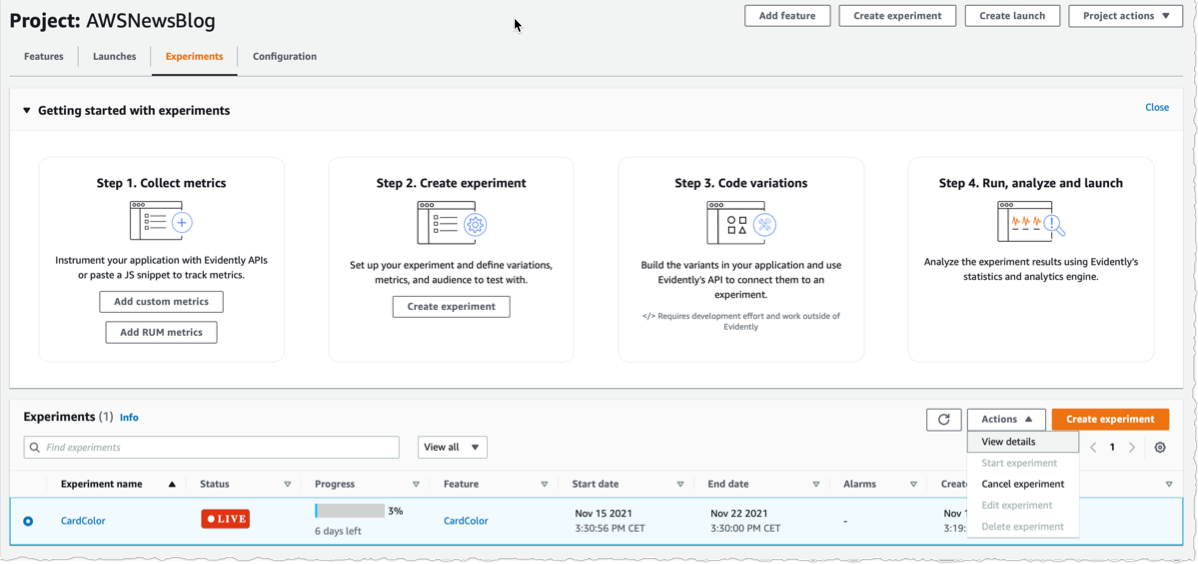The height and width of the screenshot is (564, 1198).
Task: Click the LIVE status badge
Action: click(225, 519)
